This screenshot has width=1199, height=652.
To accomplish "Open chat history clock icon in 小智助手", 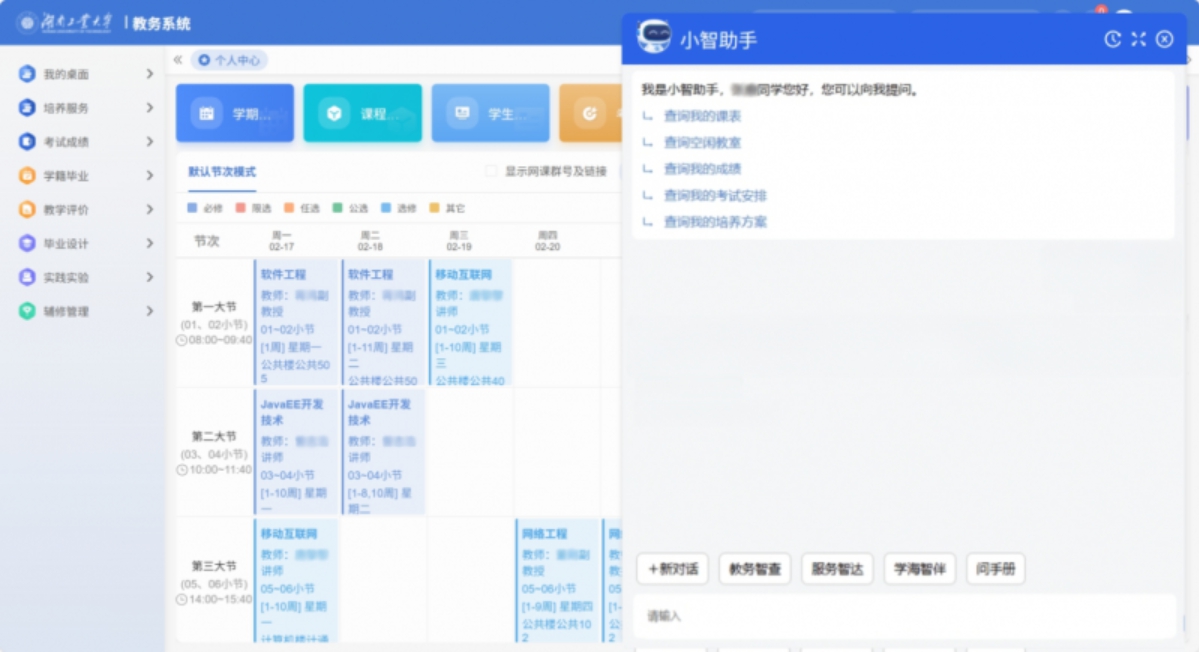I will click(1112, 39).
